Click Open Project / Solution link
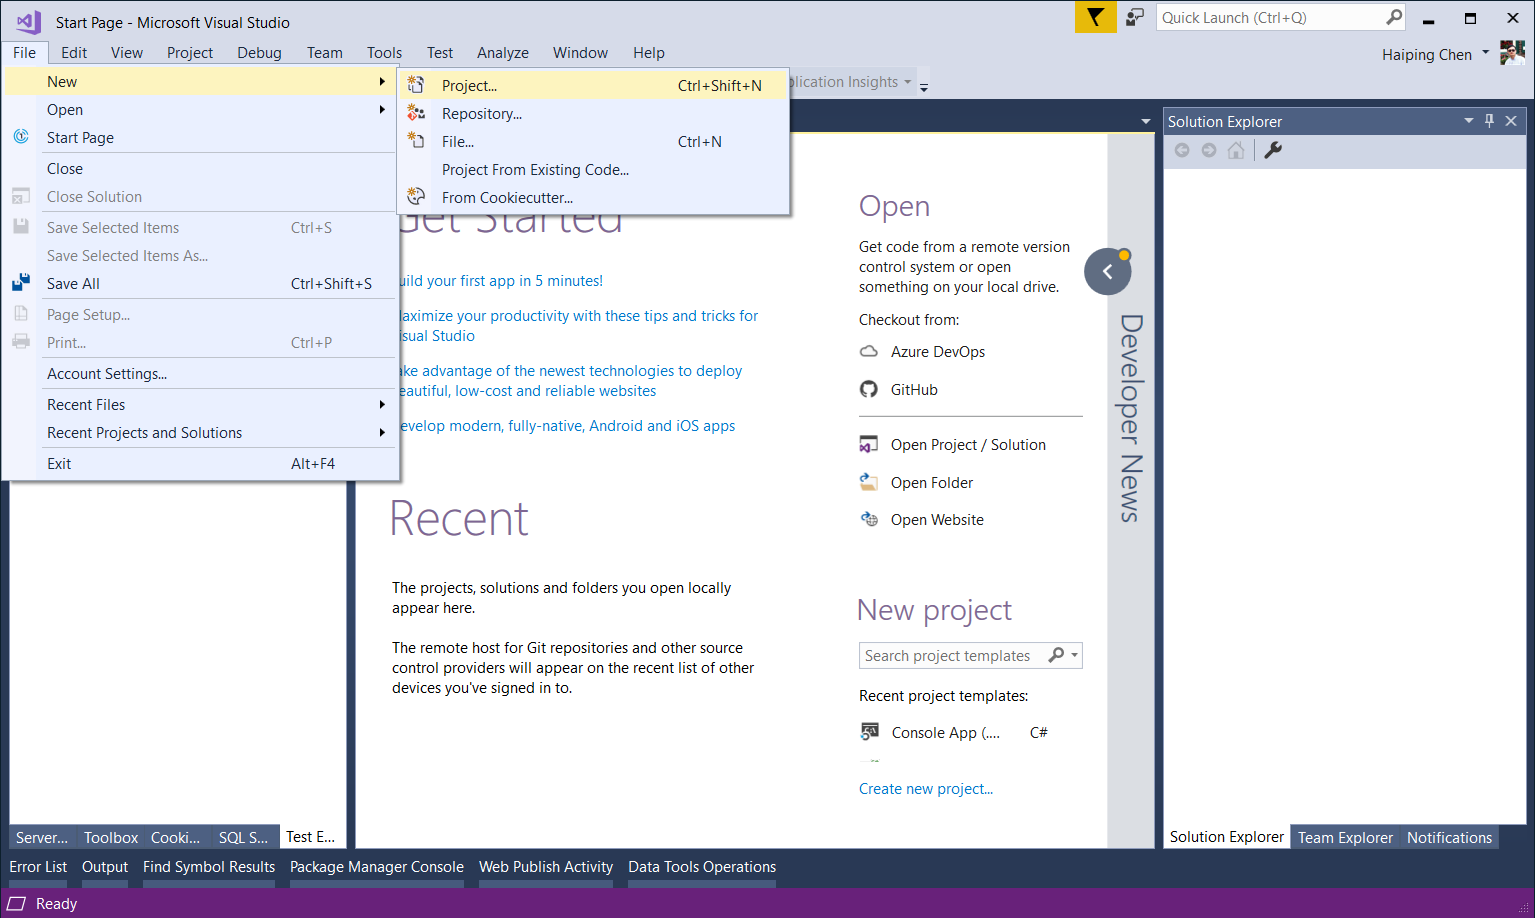The height and width of the screenshot is (918, 1535). tap(967, 445)
